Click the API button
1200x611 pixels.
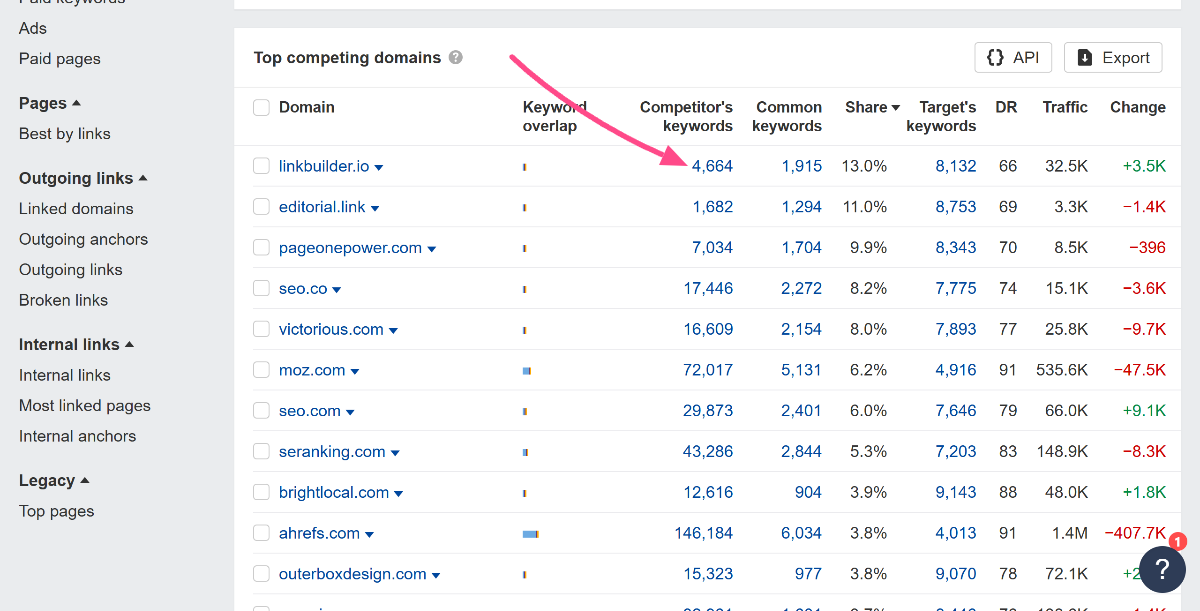(1013, 57)
